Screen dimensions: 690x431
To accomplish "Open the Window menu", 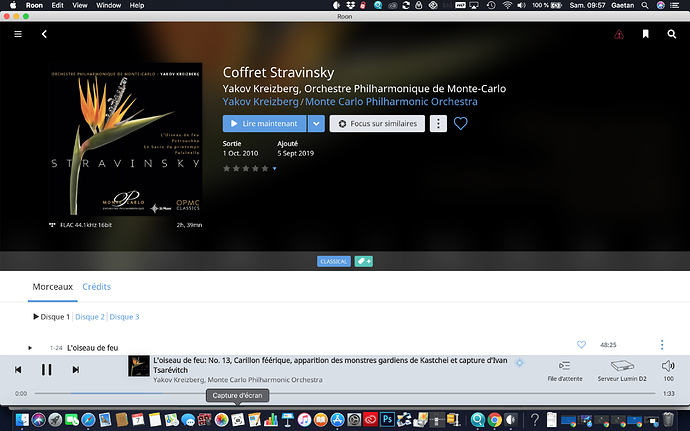I will point(108,5).
